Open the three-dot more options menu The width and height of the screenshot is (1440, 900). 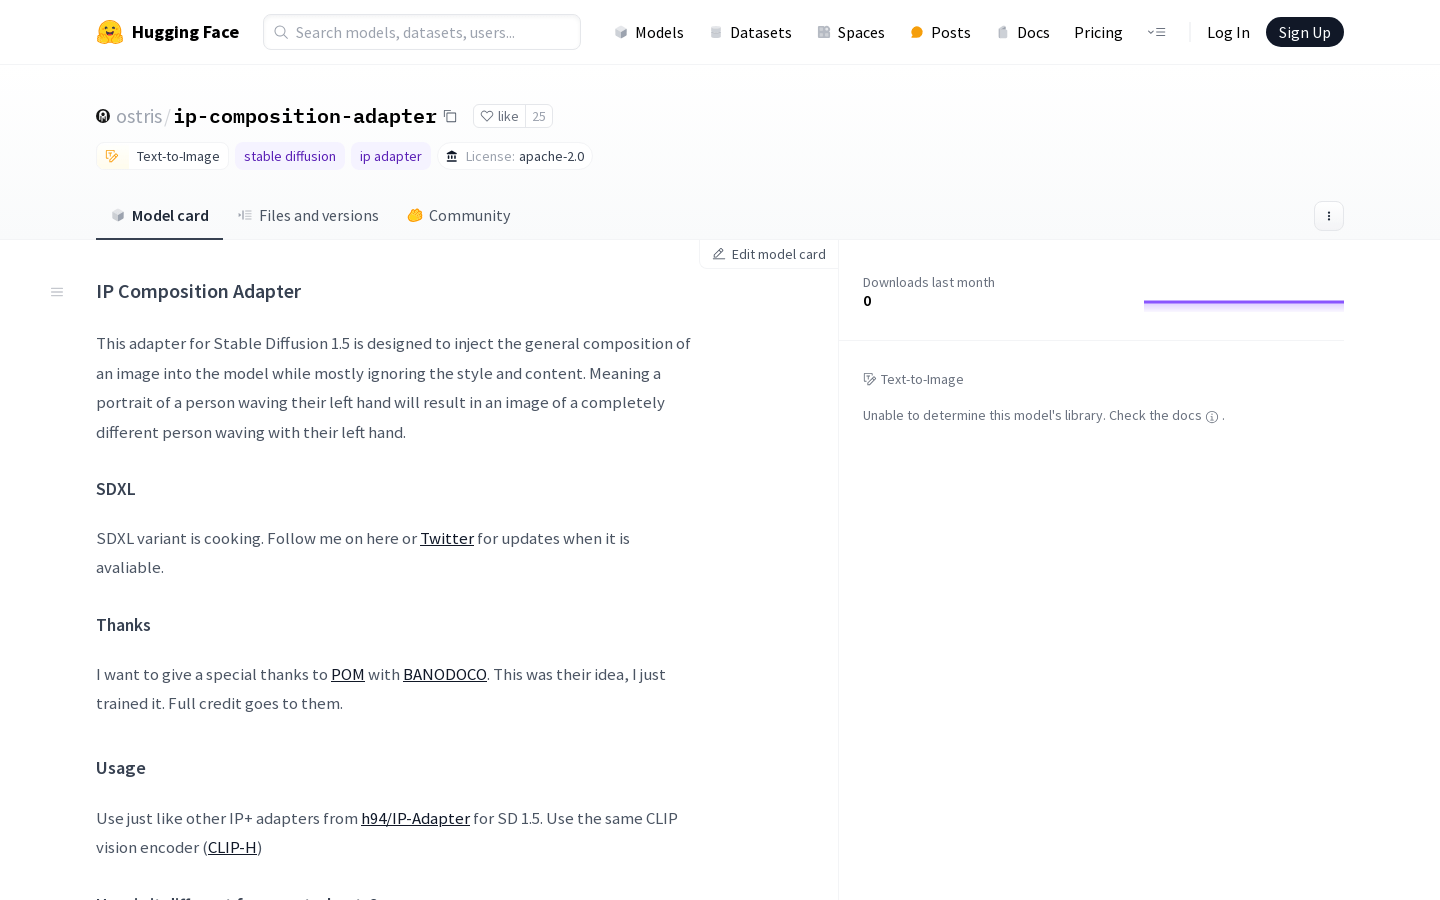[x=1328, y=216]
